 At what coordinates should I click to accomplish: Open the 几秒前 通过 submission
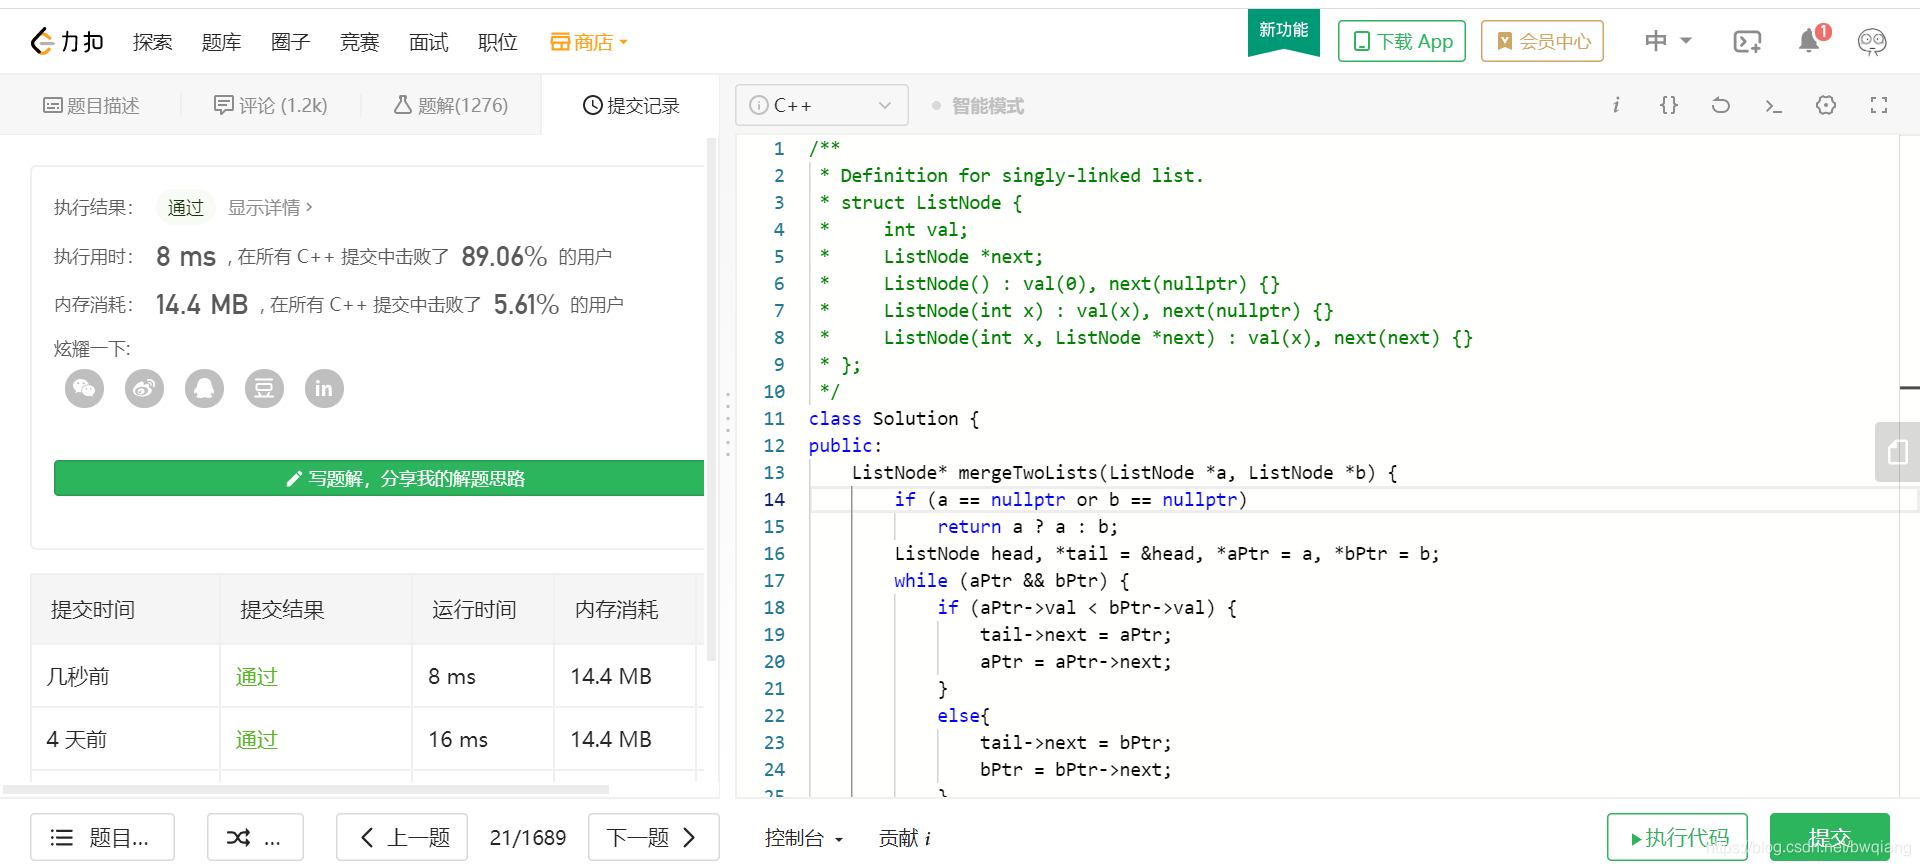point(257,677)
